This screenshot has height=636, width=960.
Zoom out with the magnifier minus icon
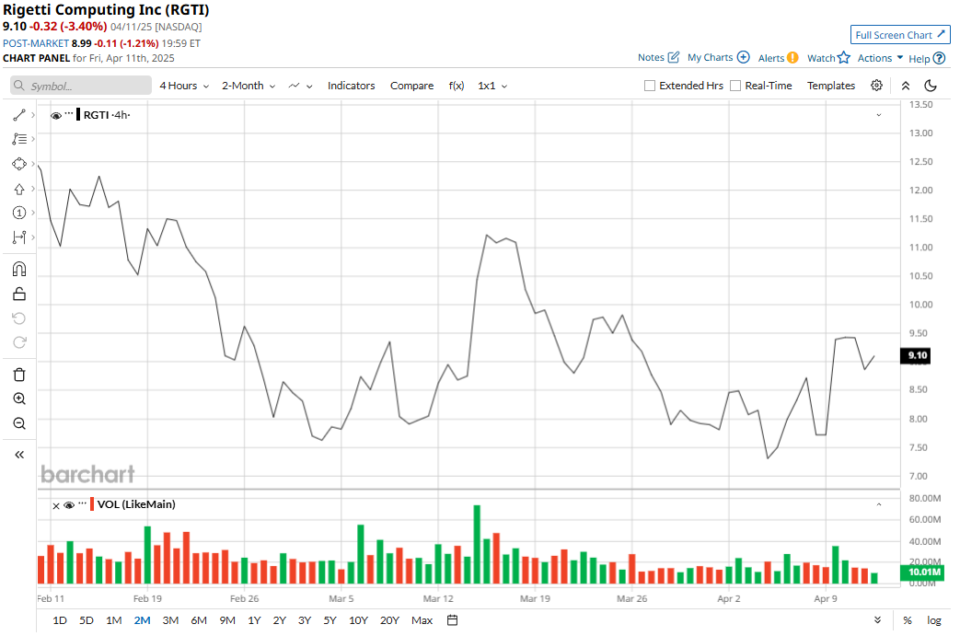coord(19,424)
